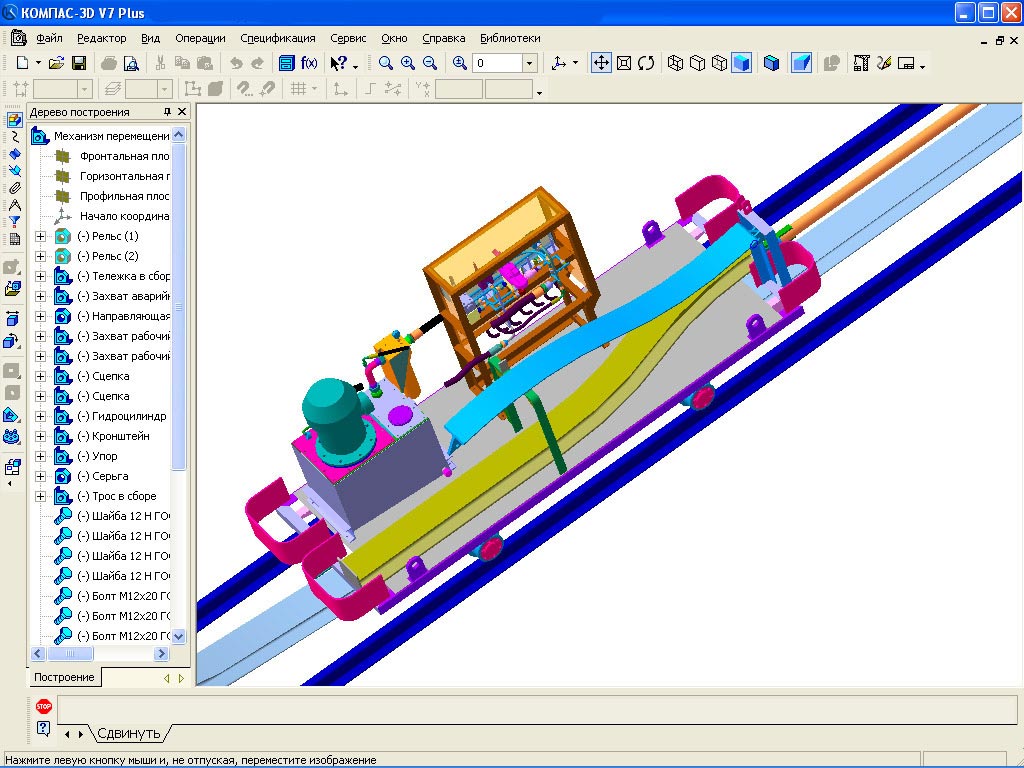Click the zoom in magnifier icon
Screen dimensions: 1024x768
coord(407,63)
